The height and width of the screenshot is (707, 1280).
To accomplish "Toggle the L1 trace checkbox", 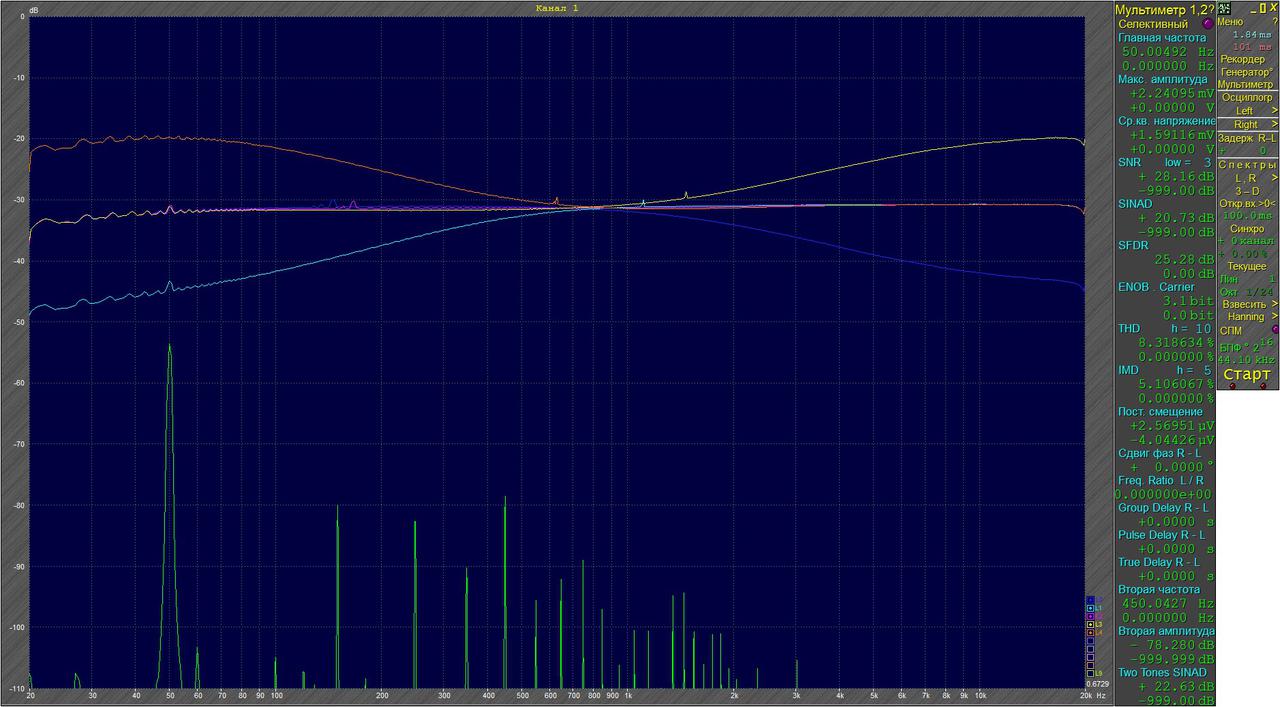I will [1090, 608].
